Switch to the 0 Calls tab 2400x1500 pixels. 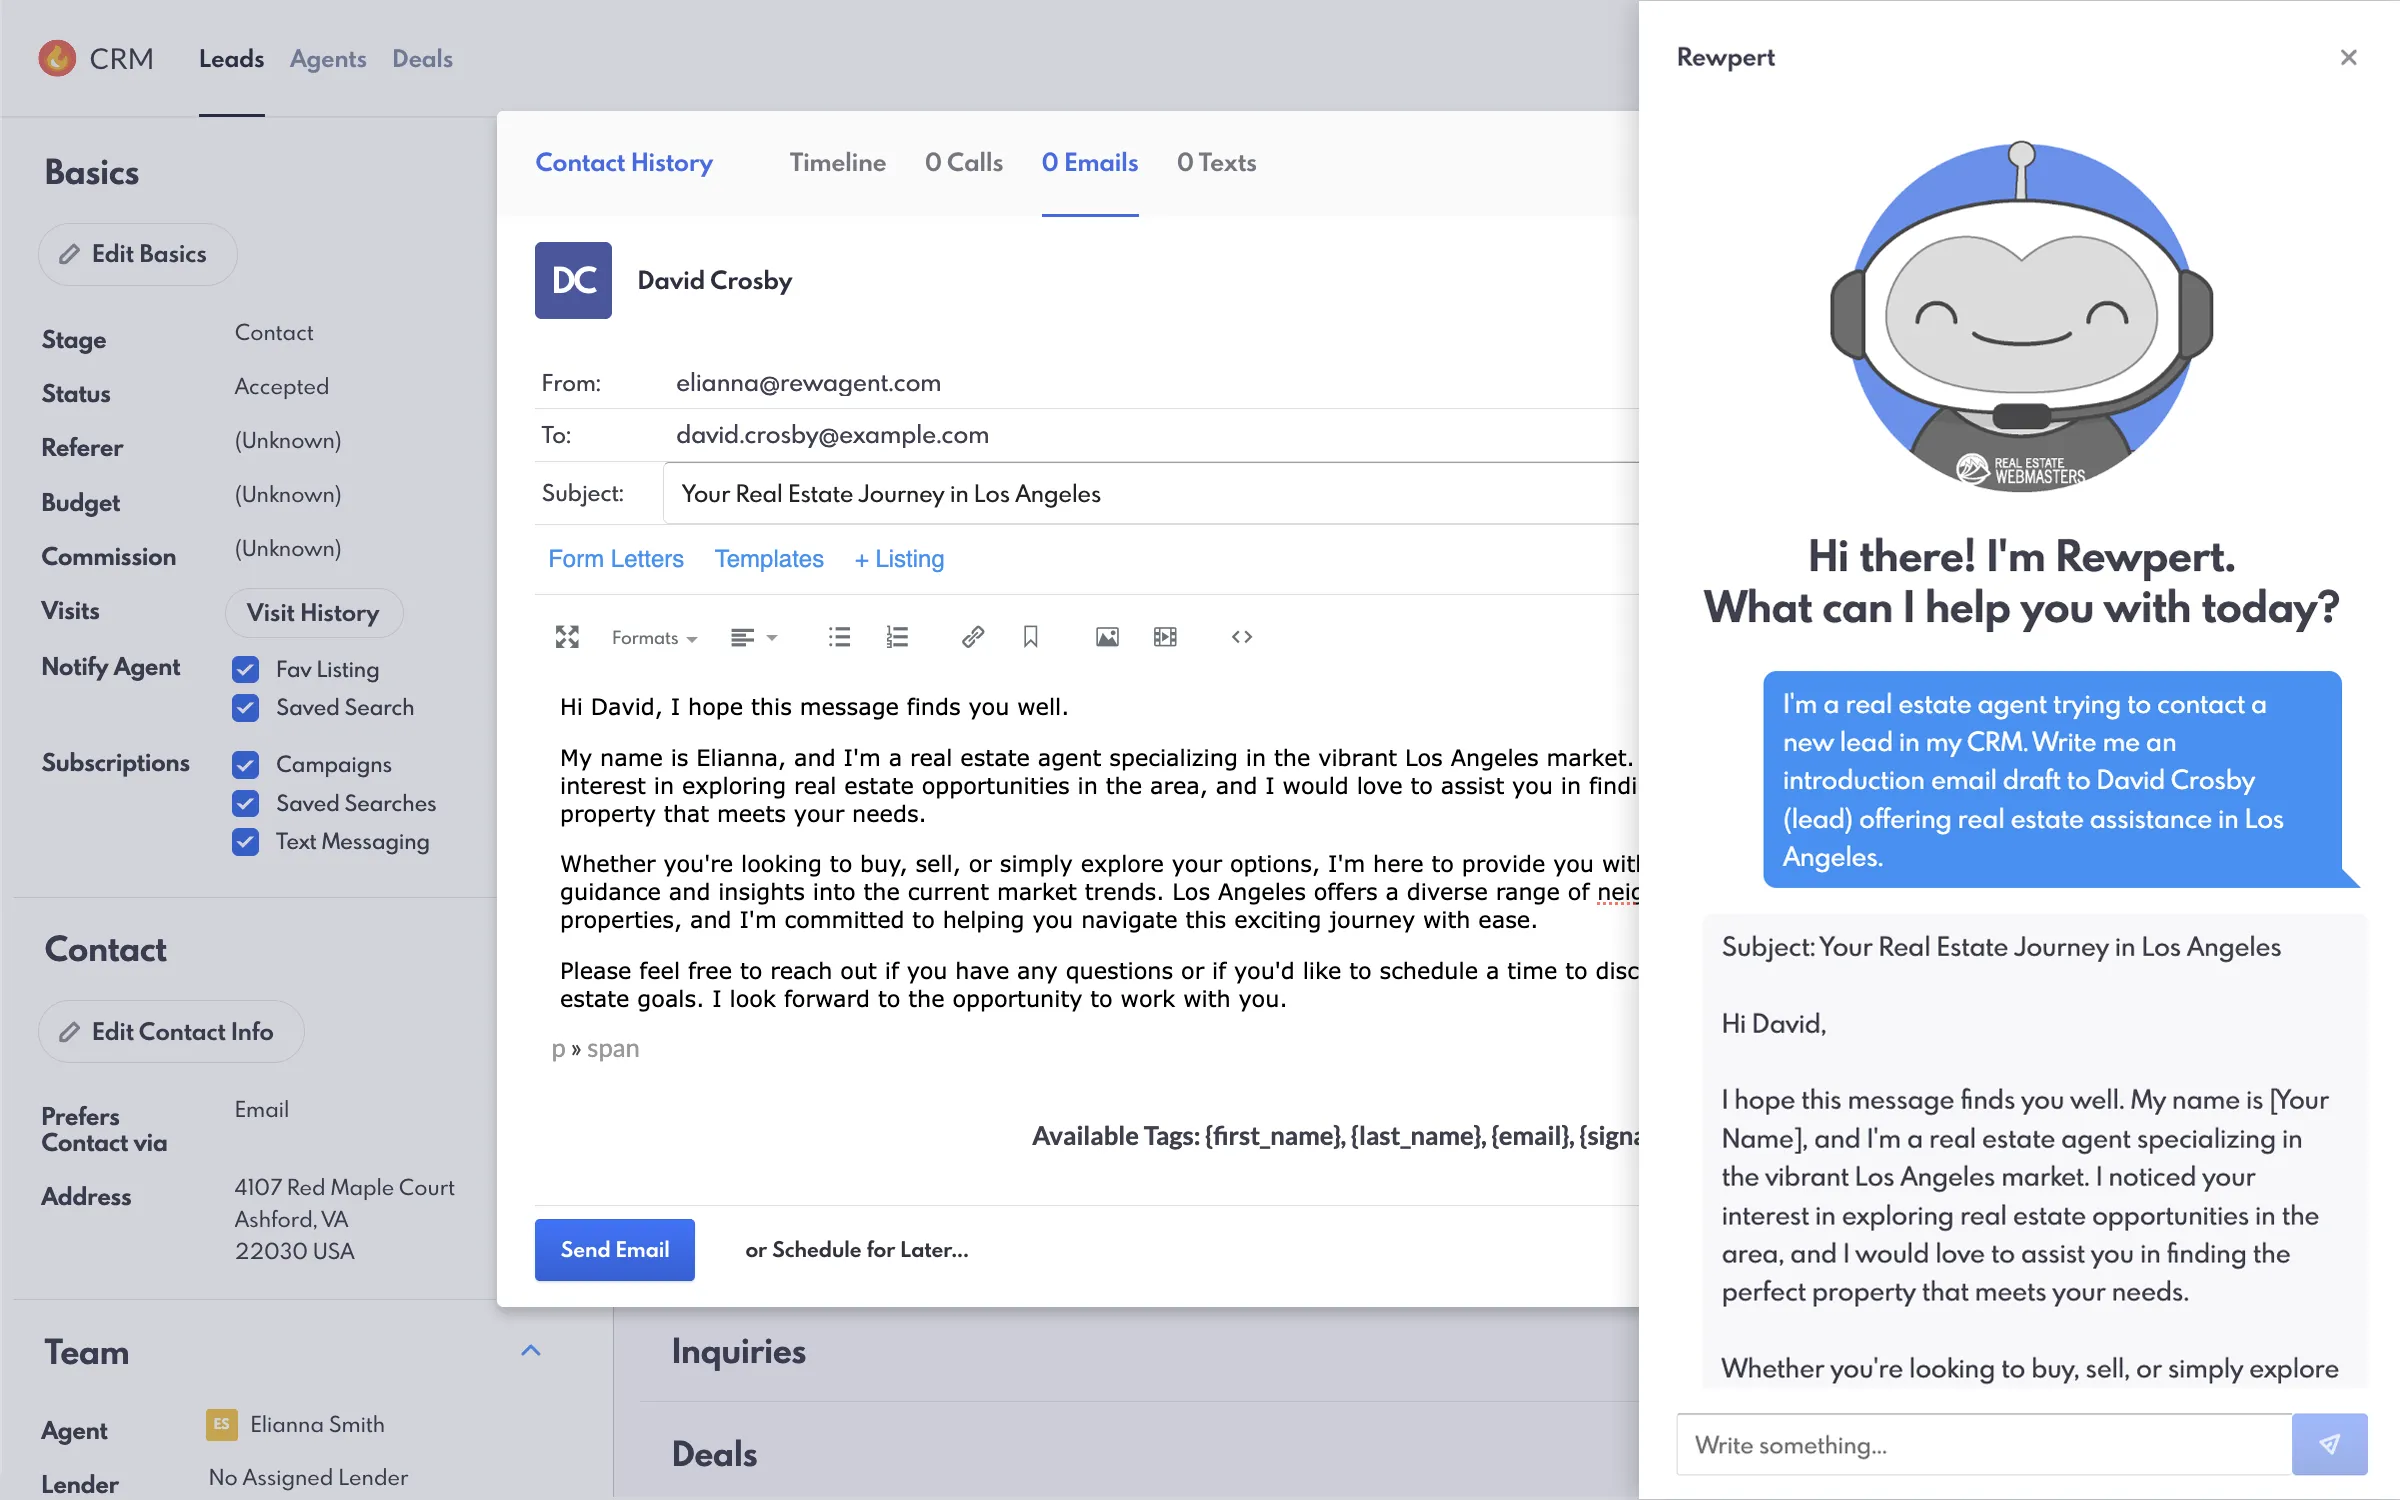pyautogui.click(x=963, y=162)
